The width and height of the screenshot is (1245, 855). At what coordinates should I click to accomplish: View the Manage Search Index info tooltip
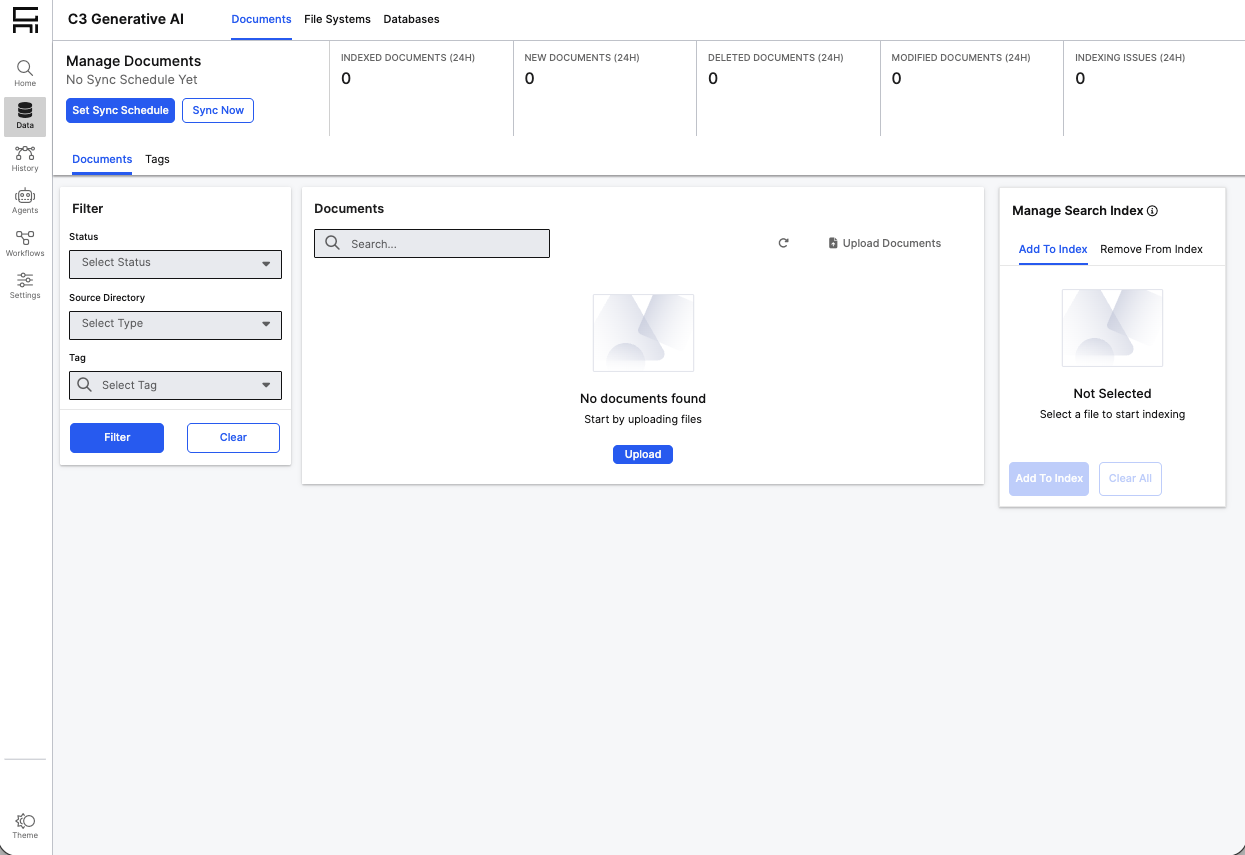pyautogui.click(x=1152, y=210)
